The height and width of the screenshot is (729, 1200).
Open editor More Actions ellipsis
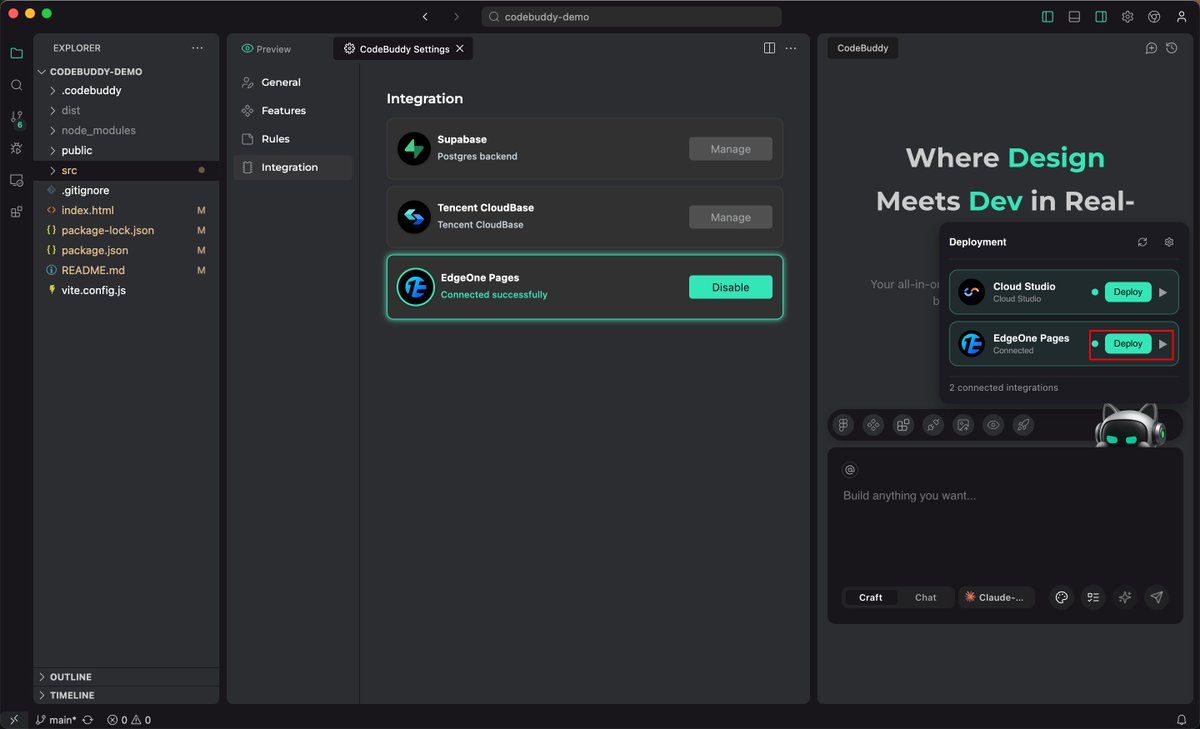[791, 48]
